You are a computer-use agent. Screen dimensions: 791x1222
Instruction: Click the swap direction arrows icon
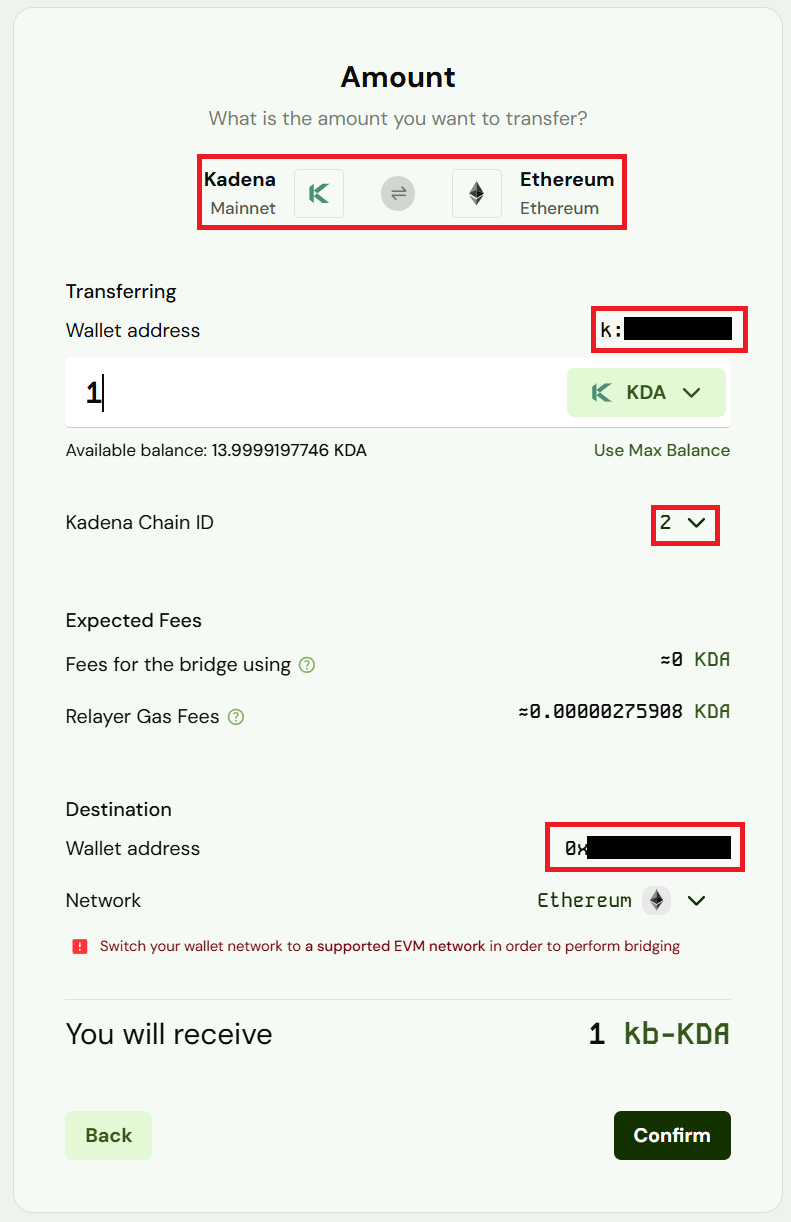398,194
